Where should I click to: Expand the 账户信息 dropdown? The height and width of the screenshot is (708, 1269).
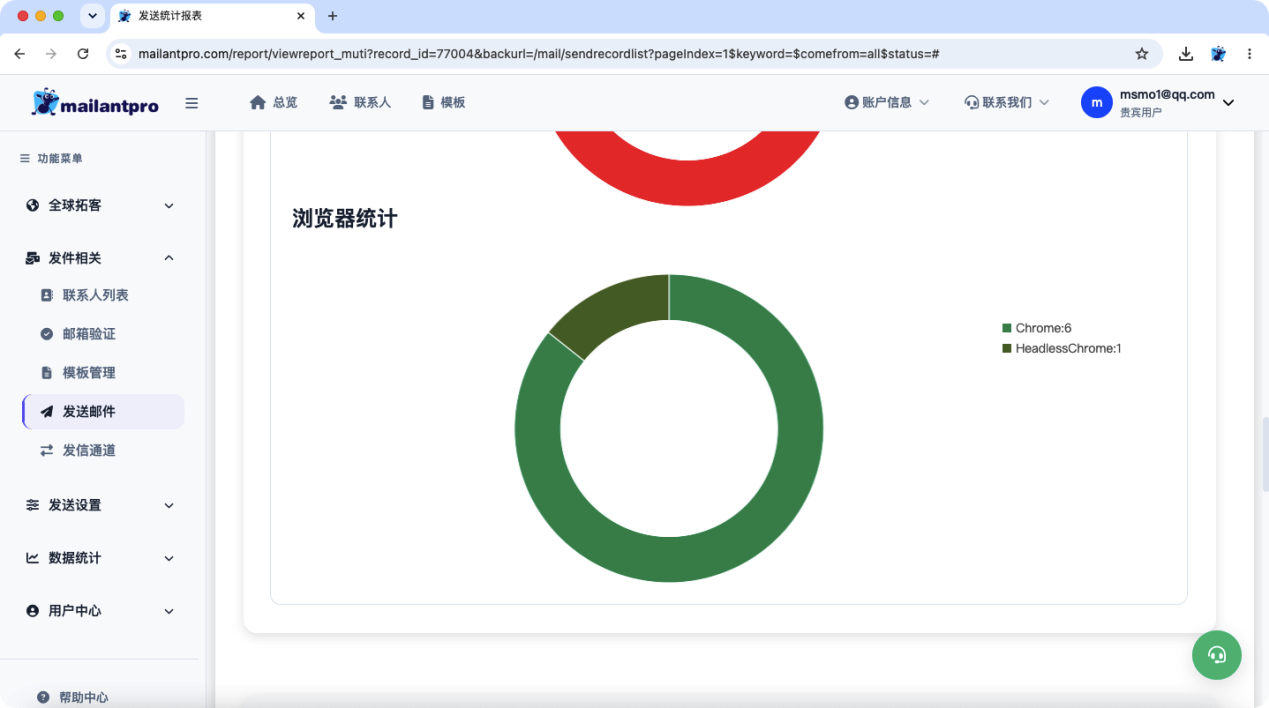click(887, 102)
